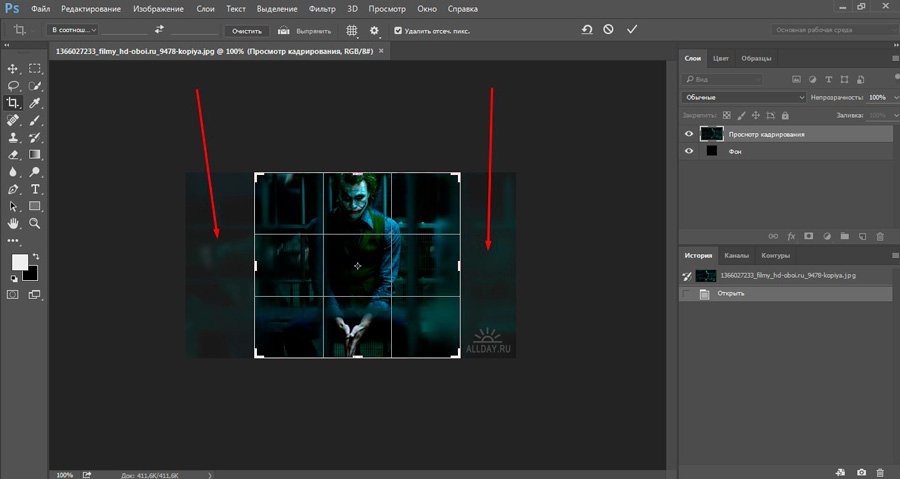Commit the crop with the checkmark
The image size is (900, 479).
632,29
